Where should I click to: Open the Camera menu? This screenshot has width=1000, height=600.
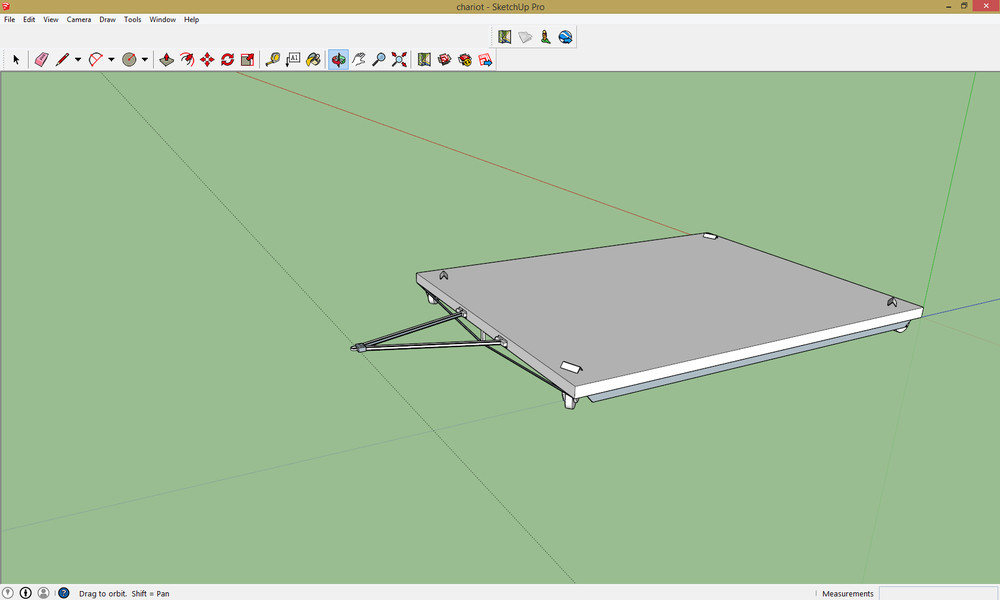pos(79,19)
